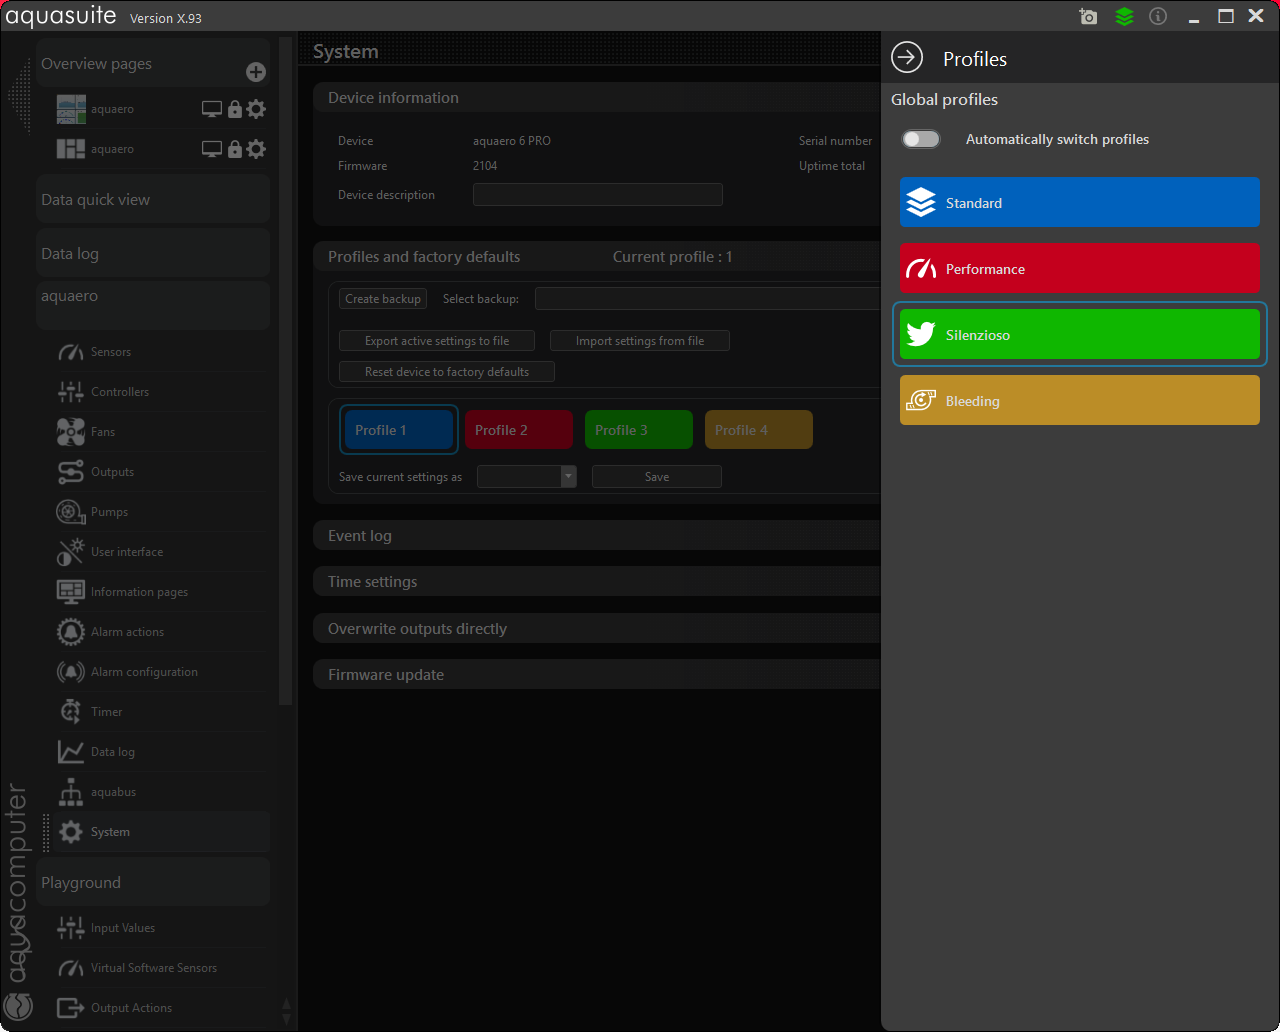Image resolution: width=1280 pixels, height=1032 pixels.
Task: Activate the Performance global profile
Action: tap(1080, 269)
